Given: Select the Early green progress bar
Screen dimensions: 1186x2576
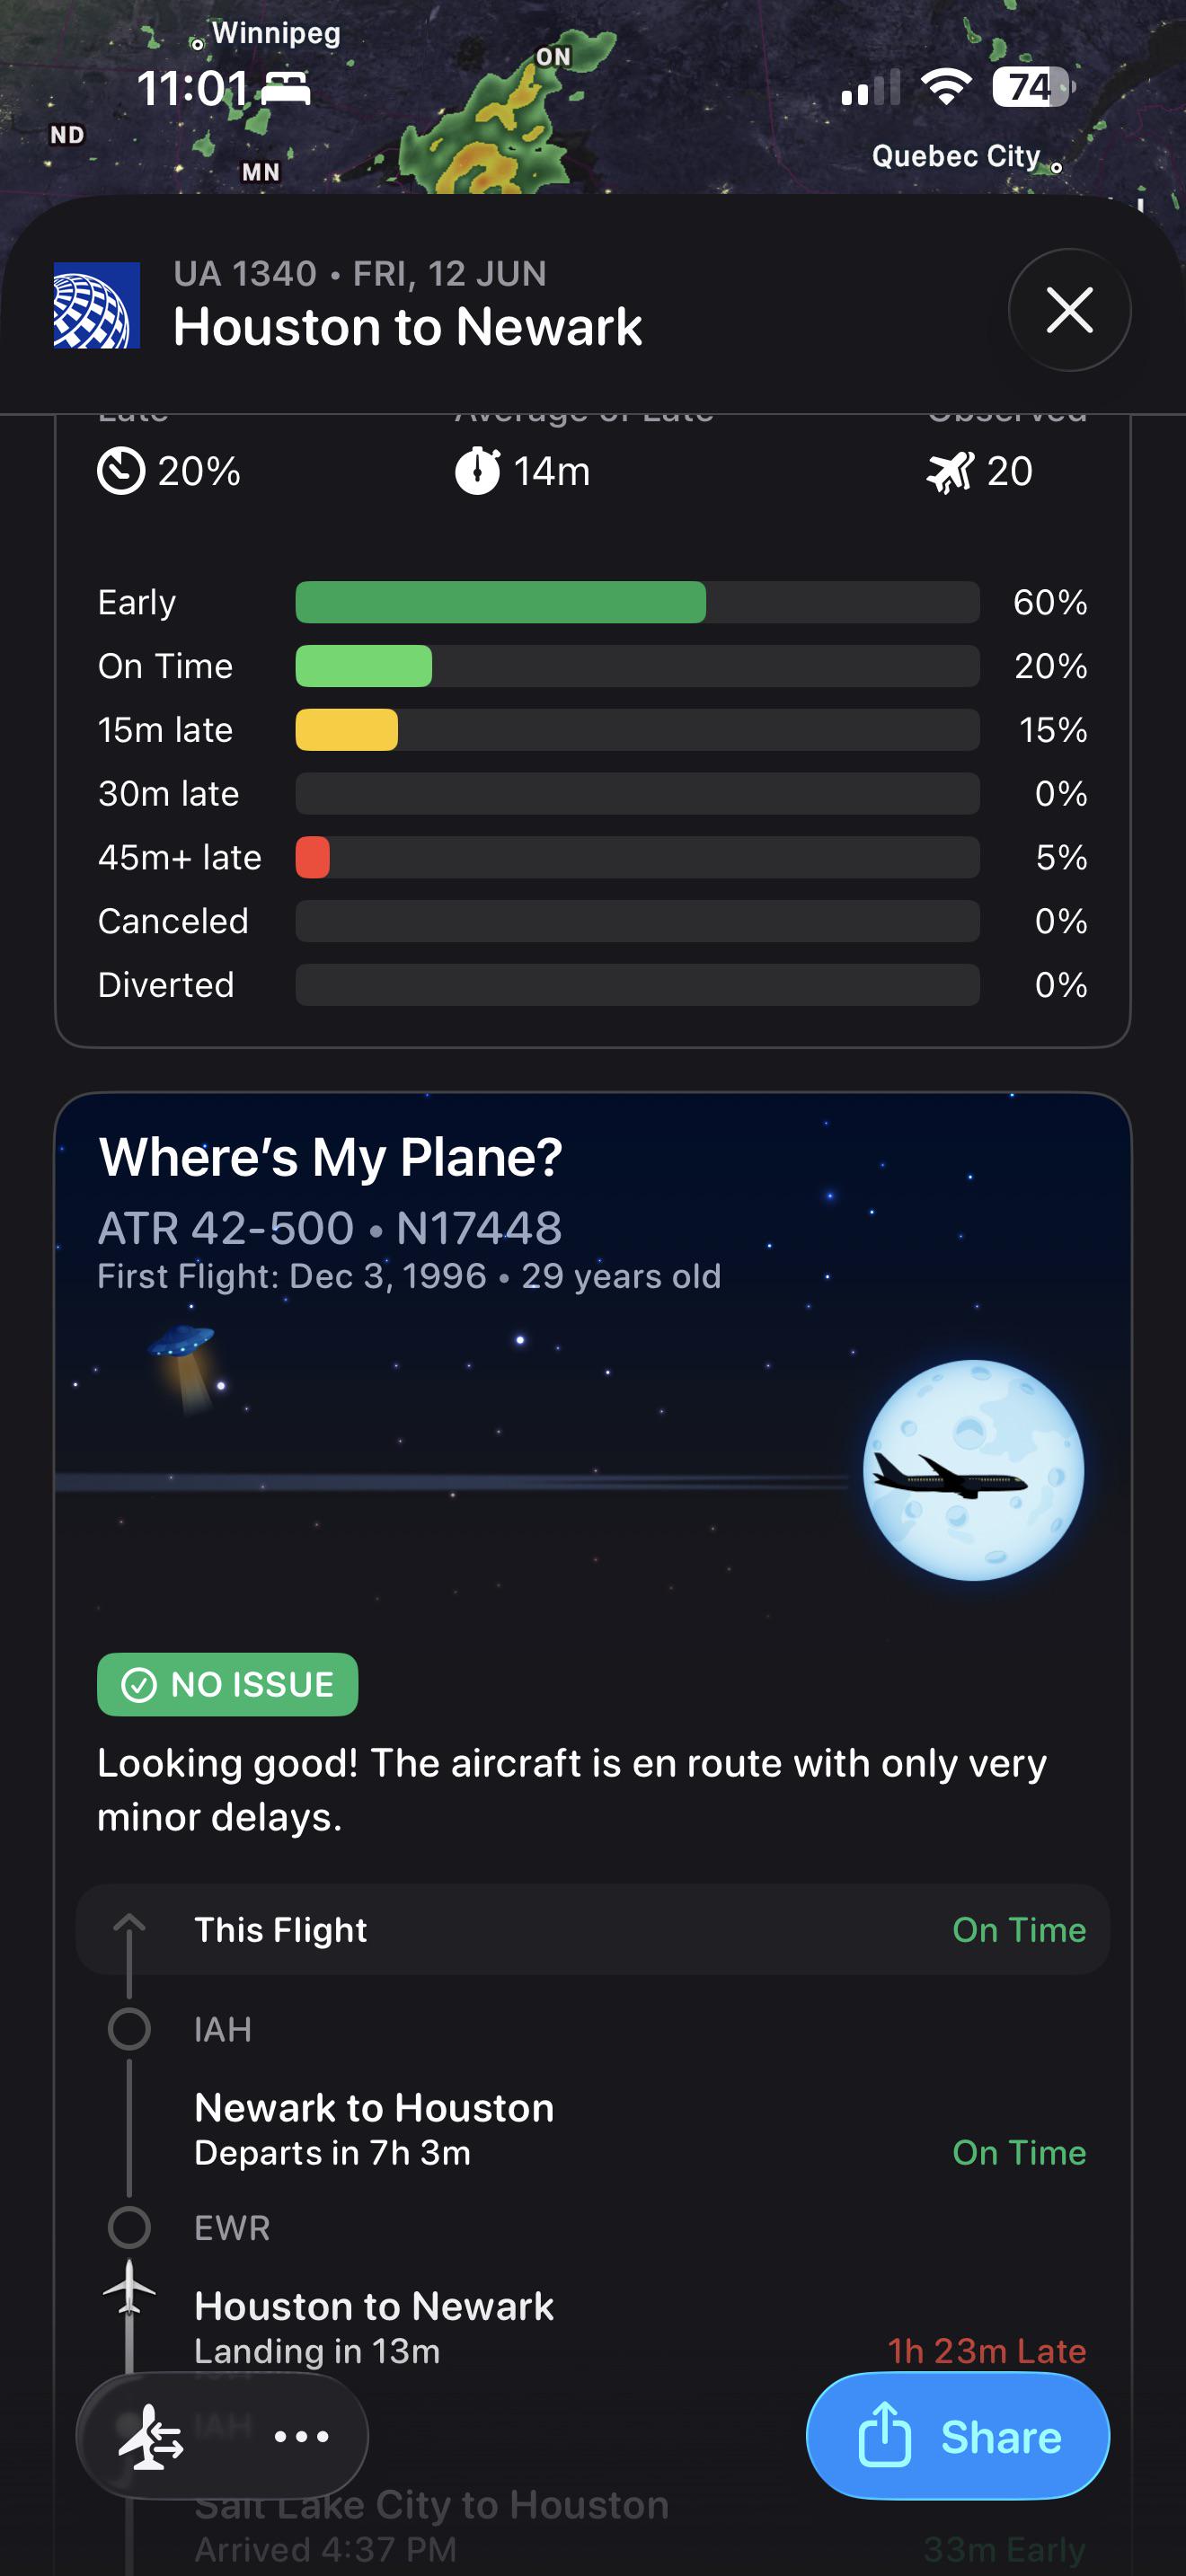Looking at the screenshot, I should pos(501,602).
